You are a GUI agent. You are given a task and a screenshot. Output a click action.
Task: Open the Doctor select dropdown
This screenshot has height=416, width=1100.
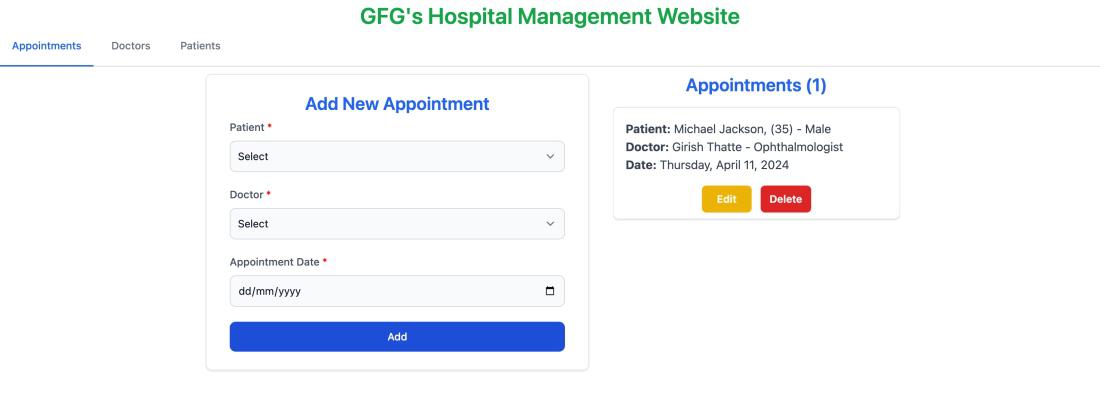397,224
